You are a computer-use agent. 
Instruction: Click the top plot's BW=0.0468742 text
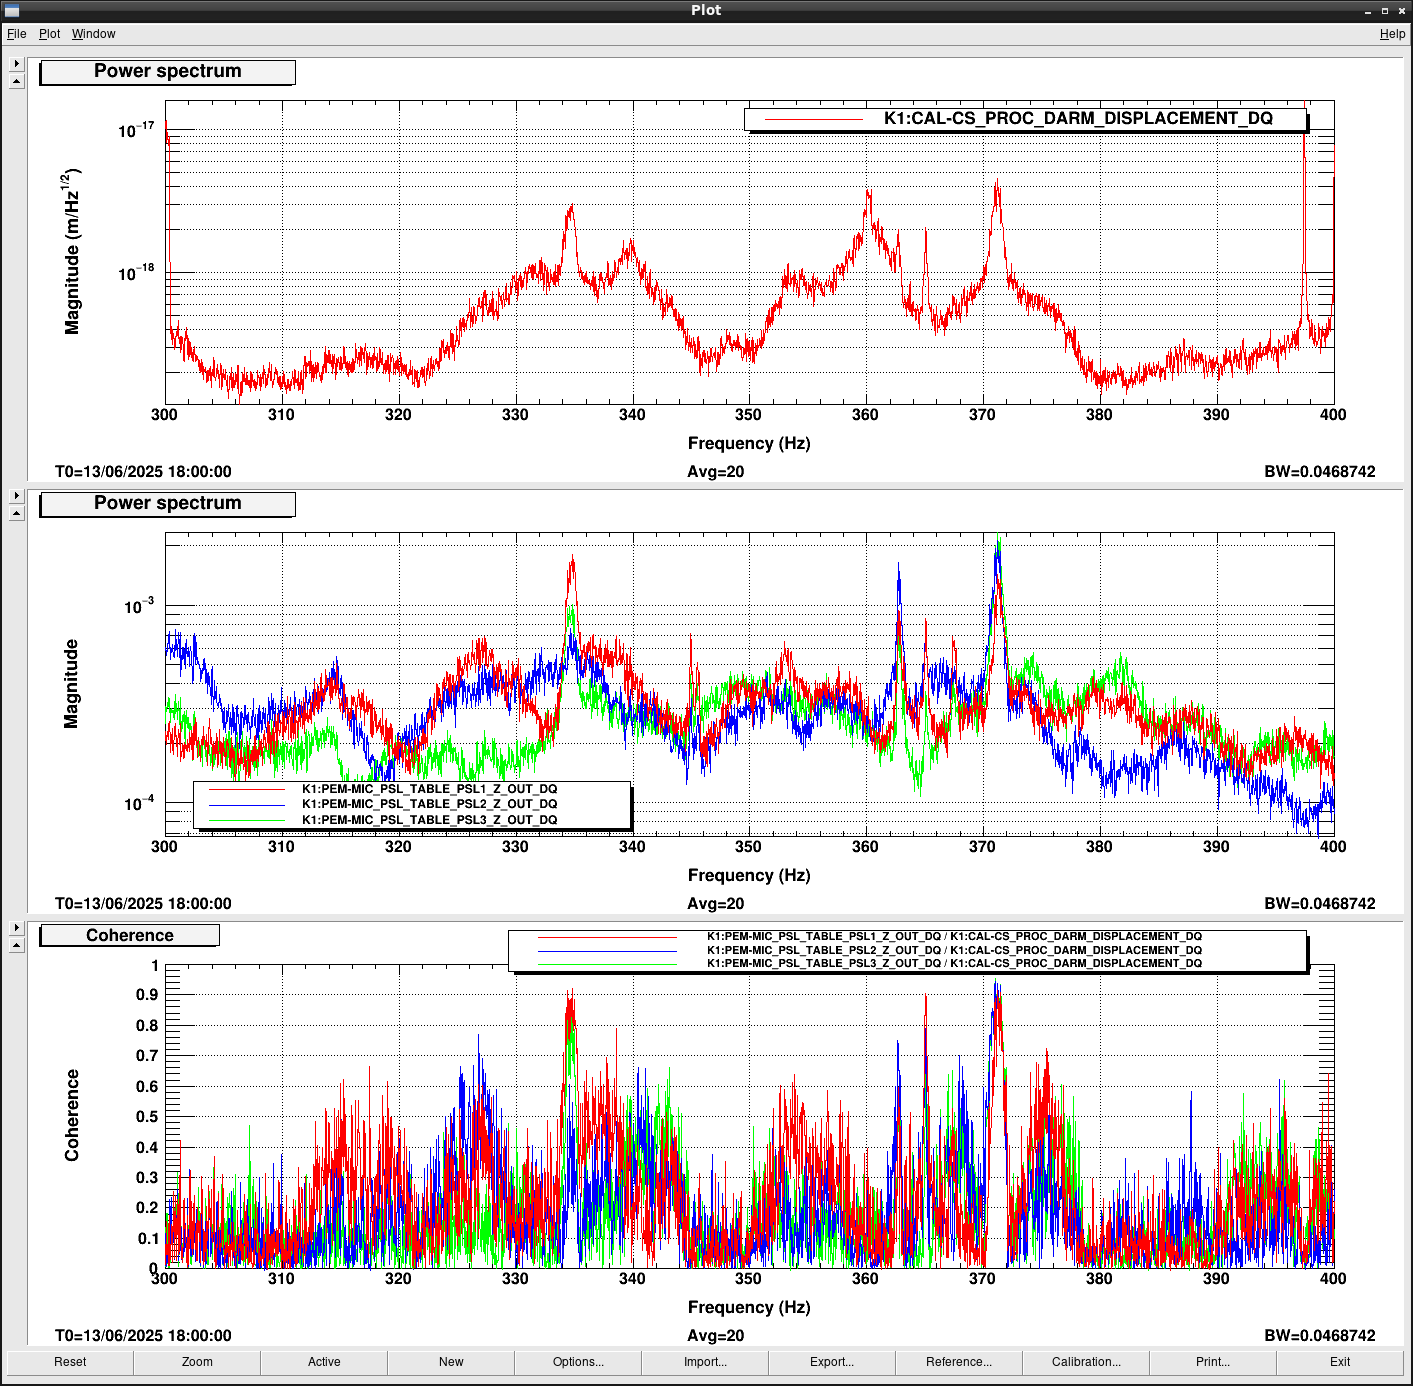point(1320,472)
